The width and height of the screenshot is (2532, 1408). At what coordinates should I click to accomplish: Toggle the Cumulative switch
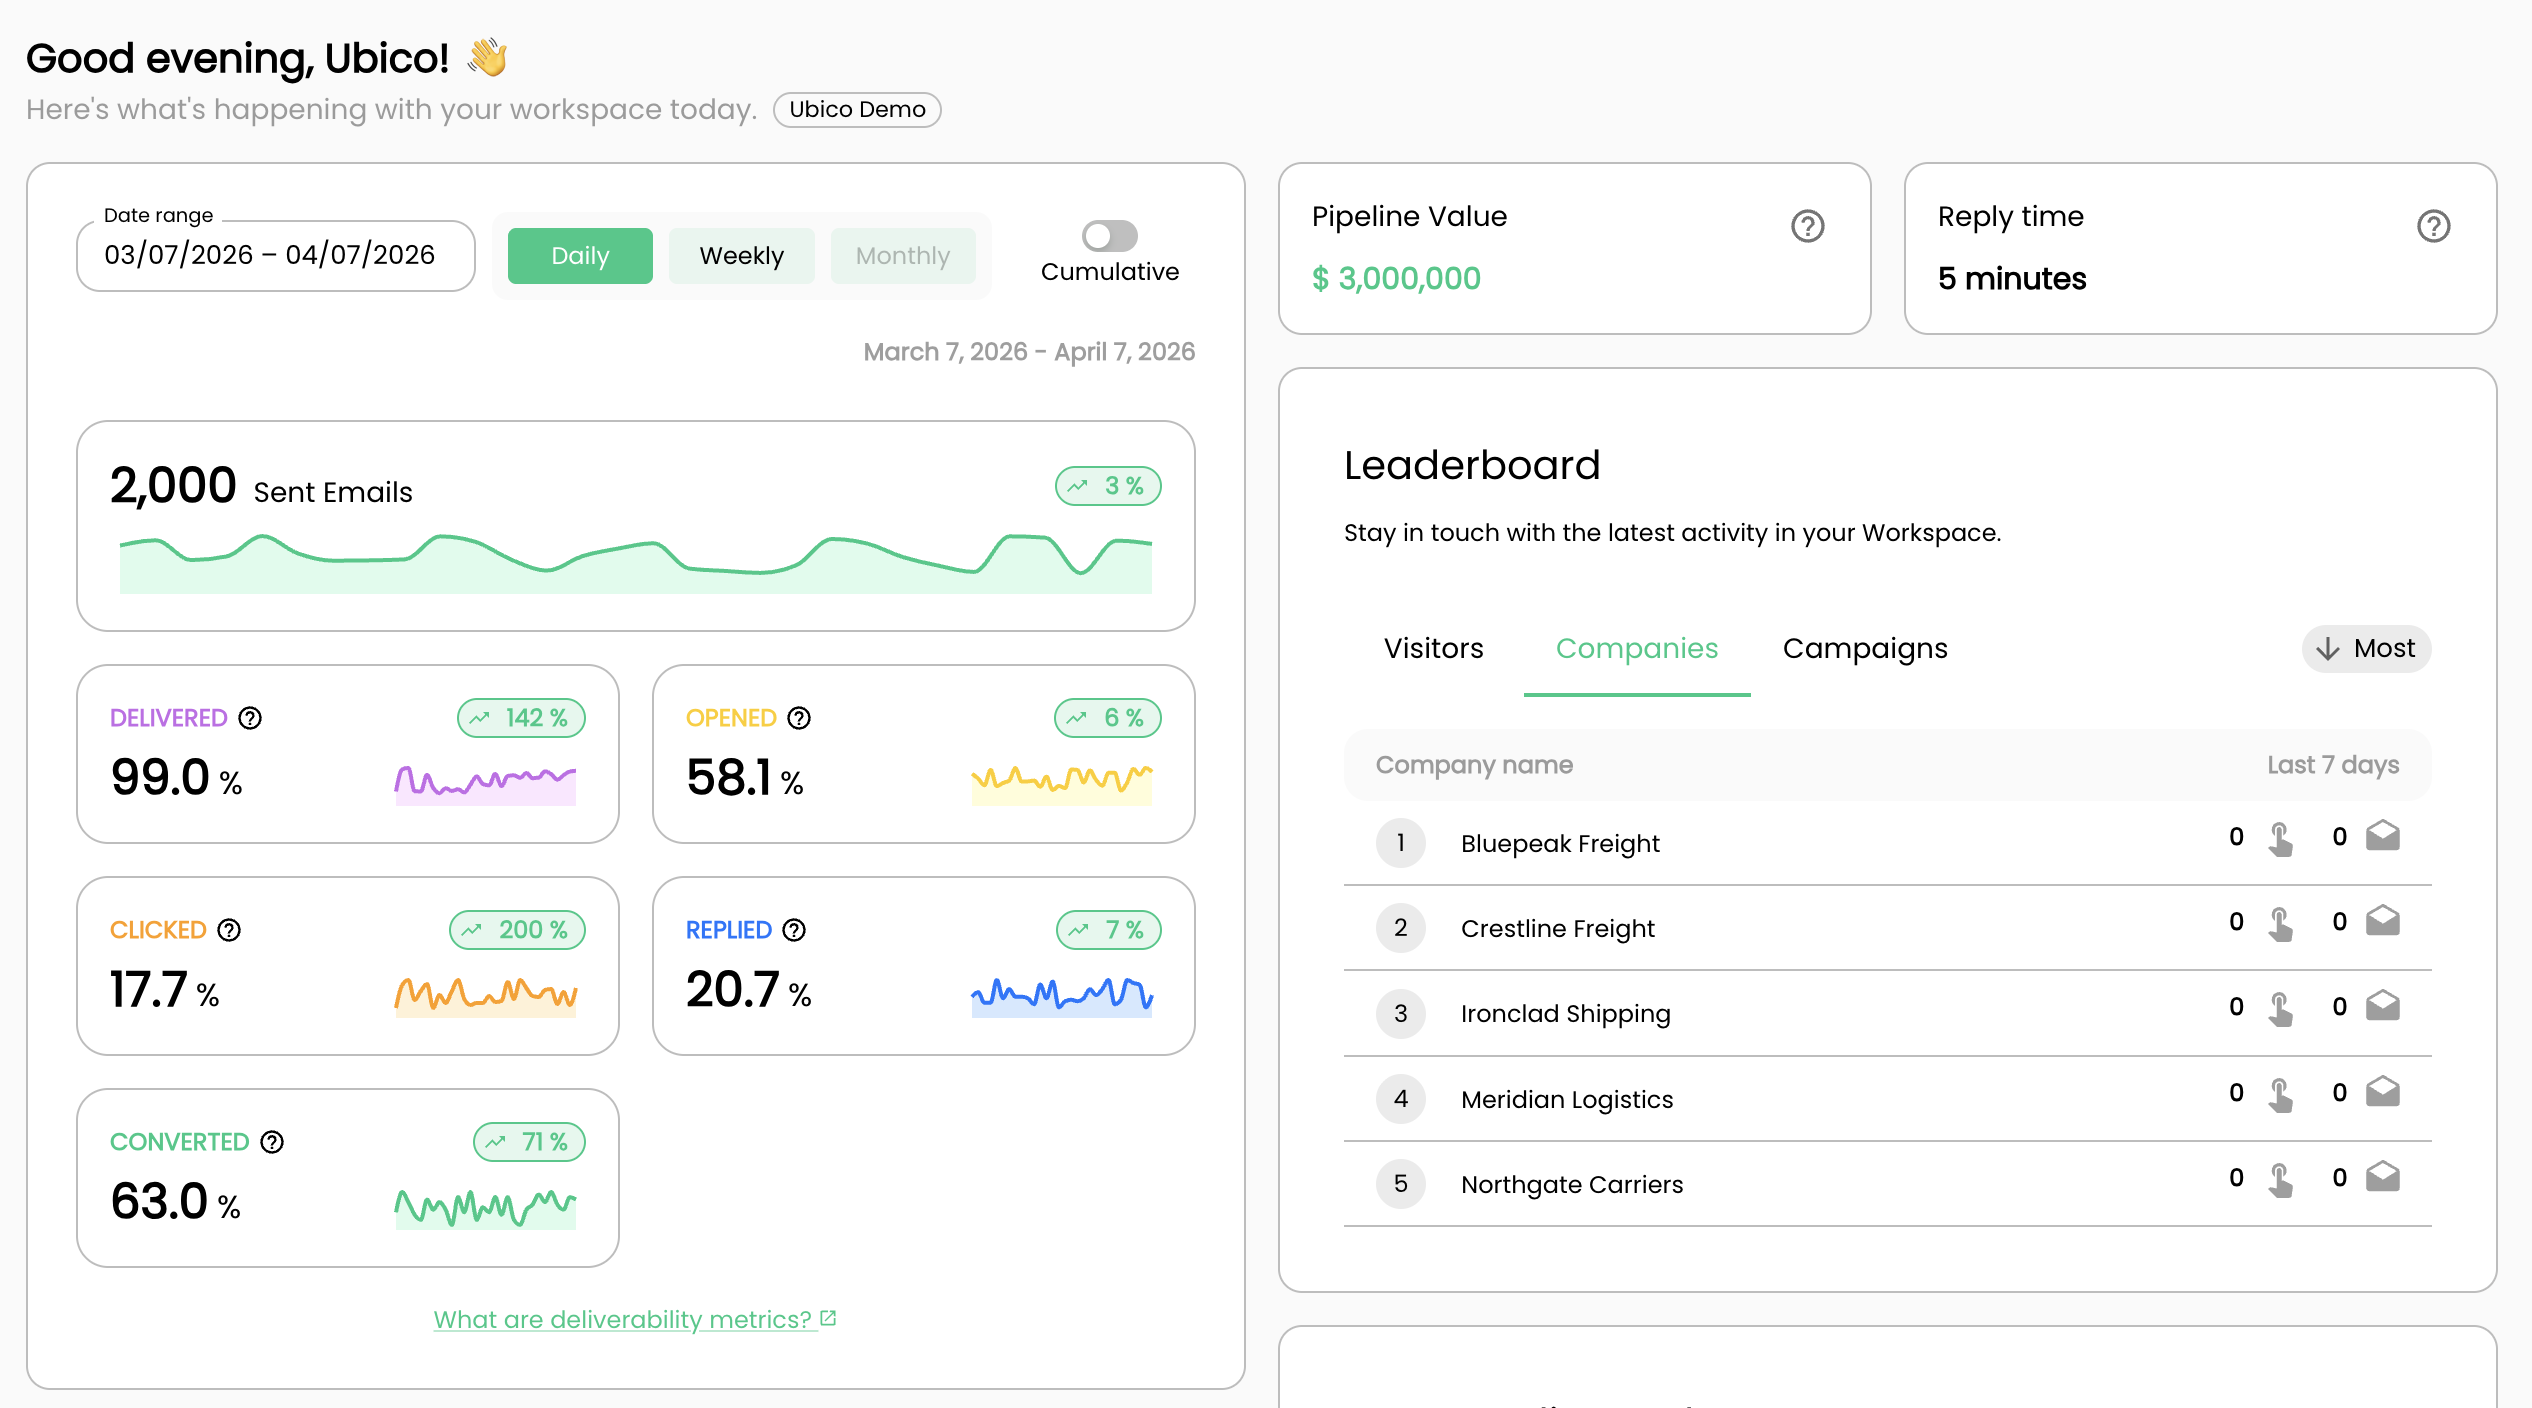[1109, 236]
